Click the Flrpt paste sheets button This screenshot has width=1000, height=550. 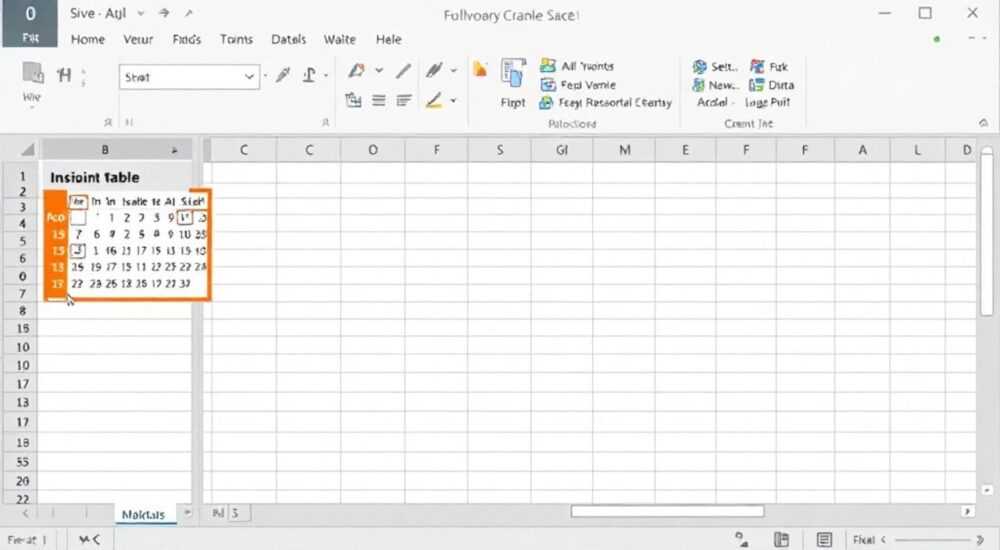[513, 84]
